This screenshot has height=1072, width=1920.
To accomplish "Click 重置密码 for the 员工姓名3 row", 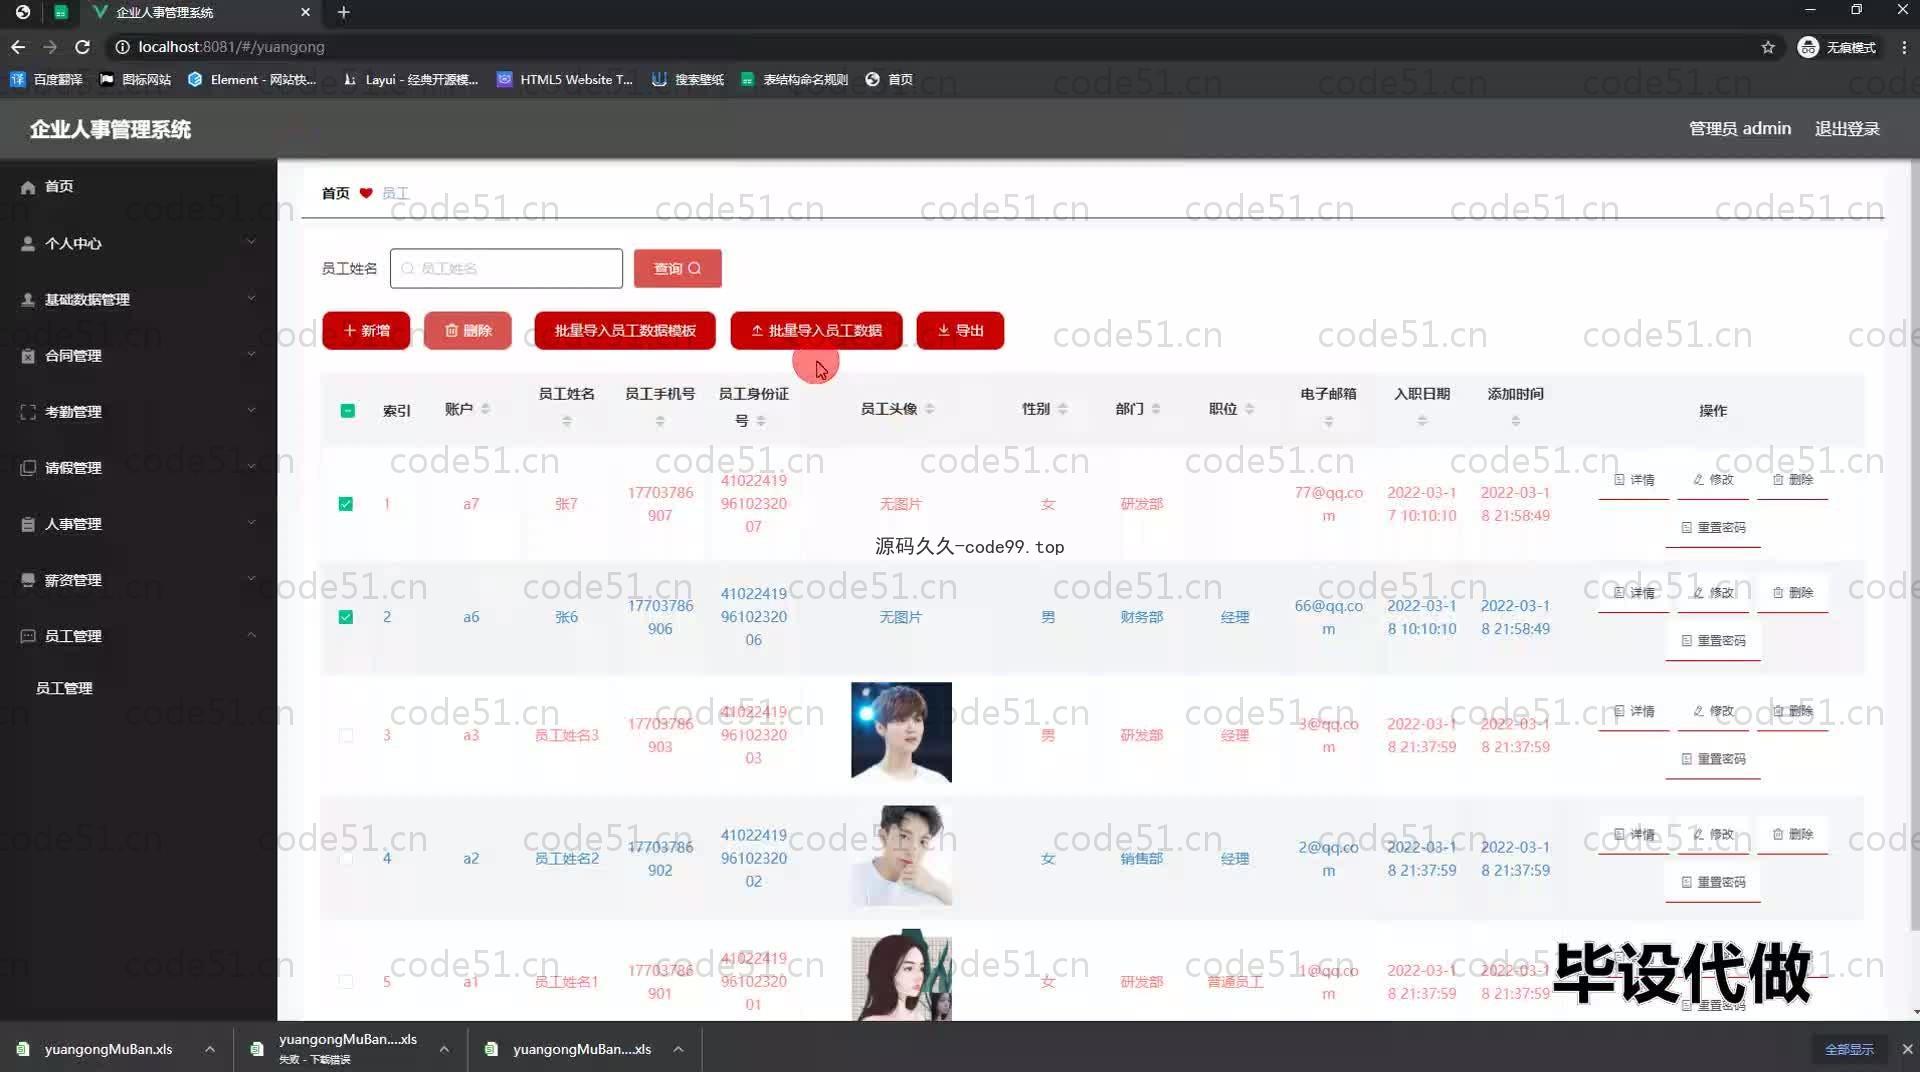I will [1713, 759].
